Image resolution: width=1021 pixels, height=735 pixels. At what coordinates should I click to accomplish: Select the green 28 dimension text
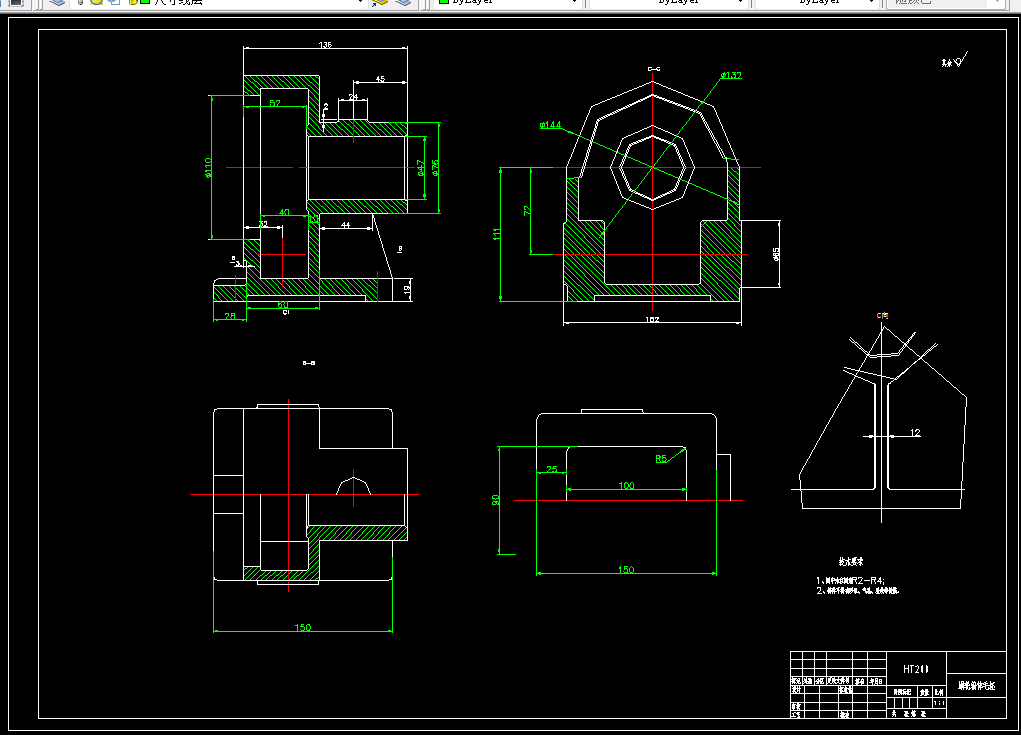click(230, 316)
